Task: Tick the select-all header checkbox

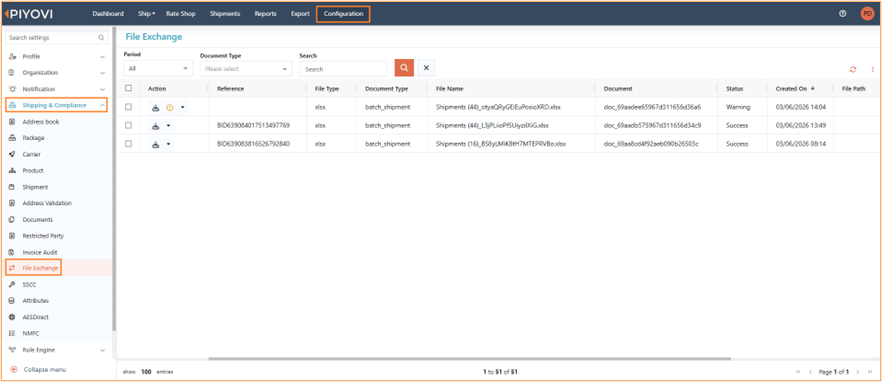Action: pyautogui.click(x=128, y=88)
